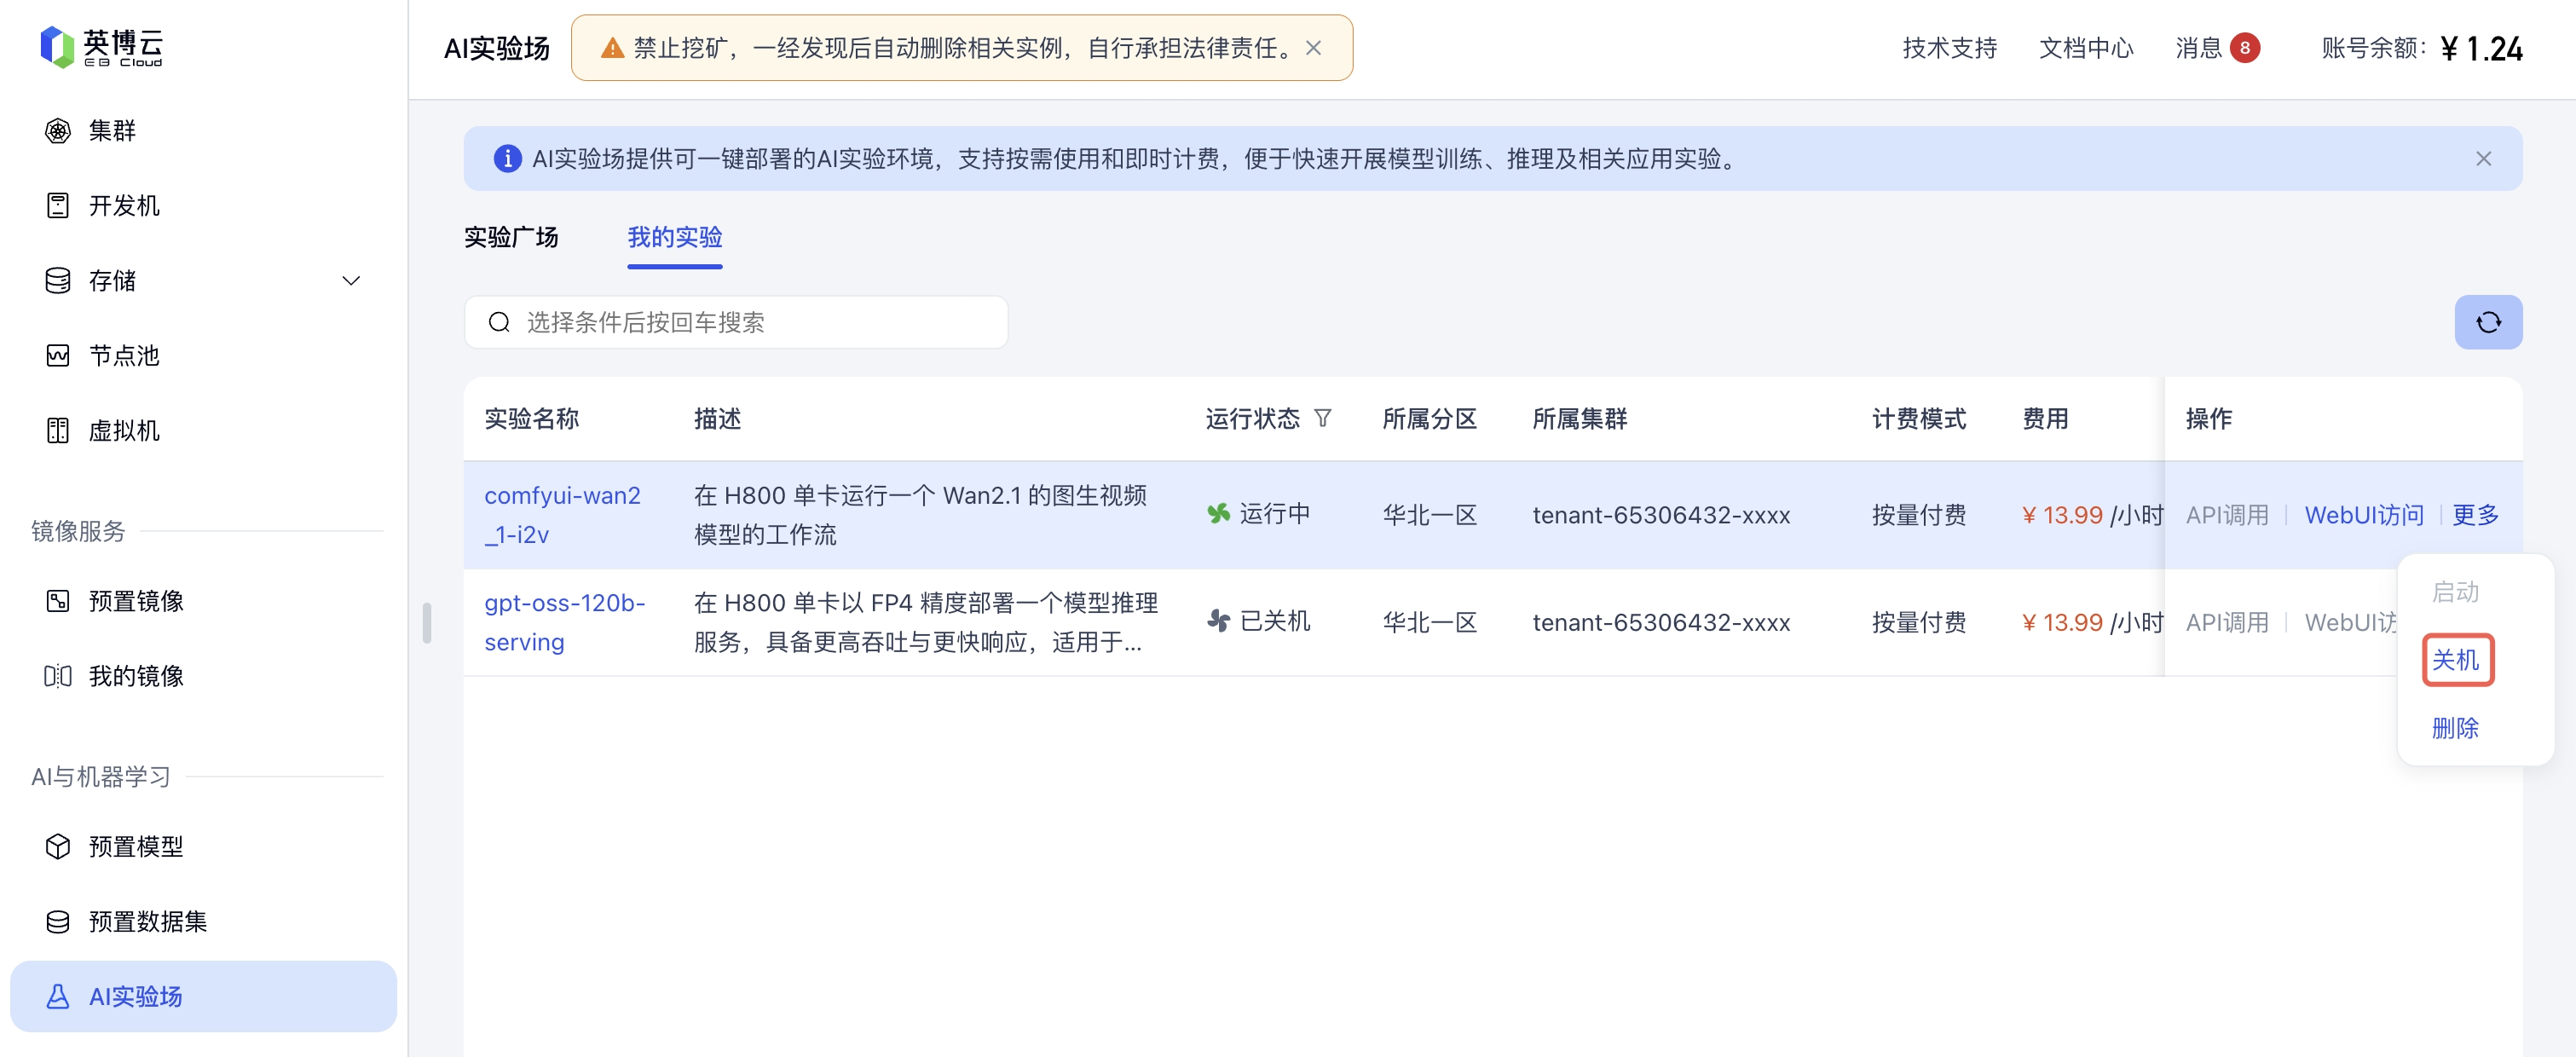Open the 虚拟机 virtual machine icon

tap(58, 431)
